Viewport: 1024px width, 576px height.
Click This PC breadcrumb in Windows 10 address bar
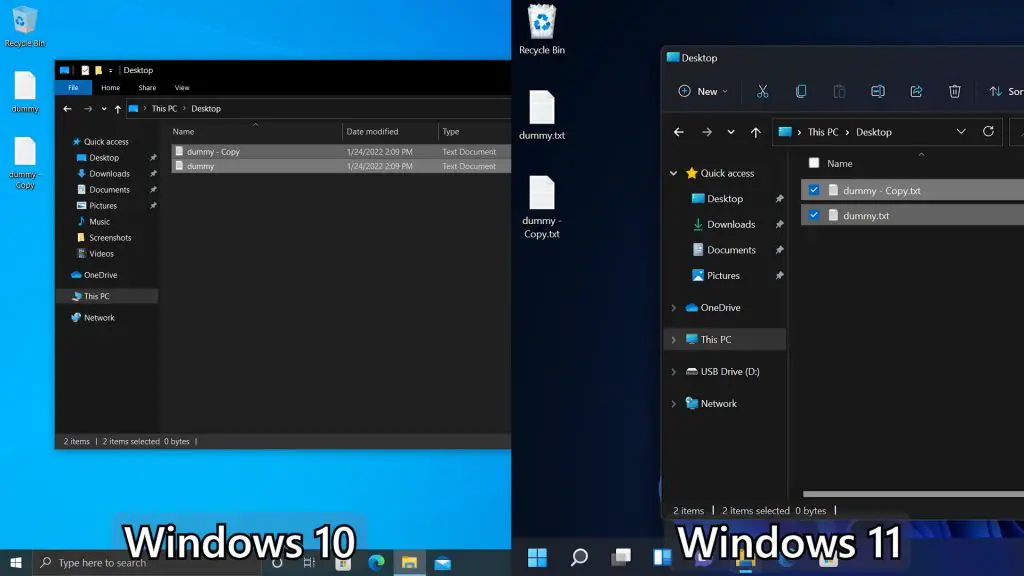click(x=164, y=108)
